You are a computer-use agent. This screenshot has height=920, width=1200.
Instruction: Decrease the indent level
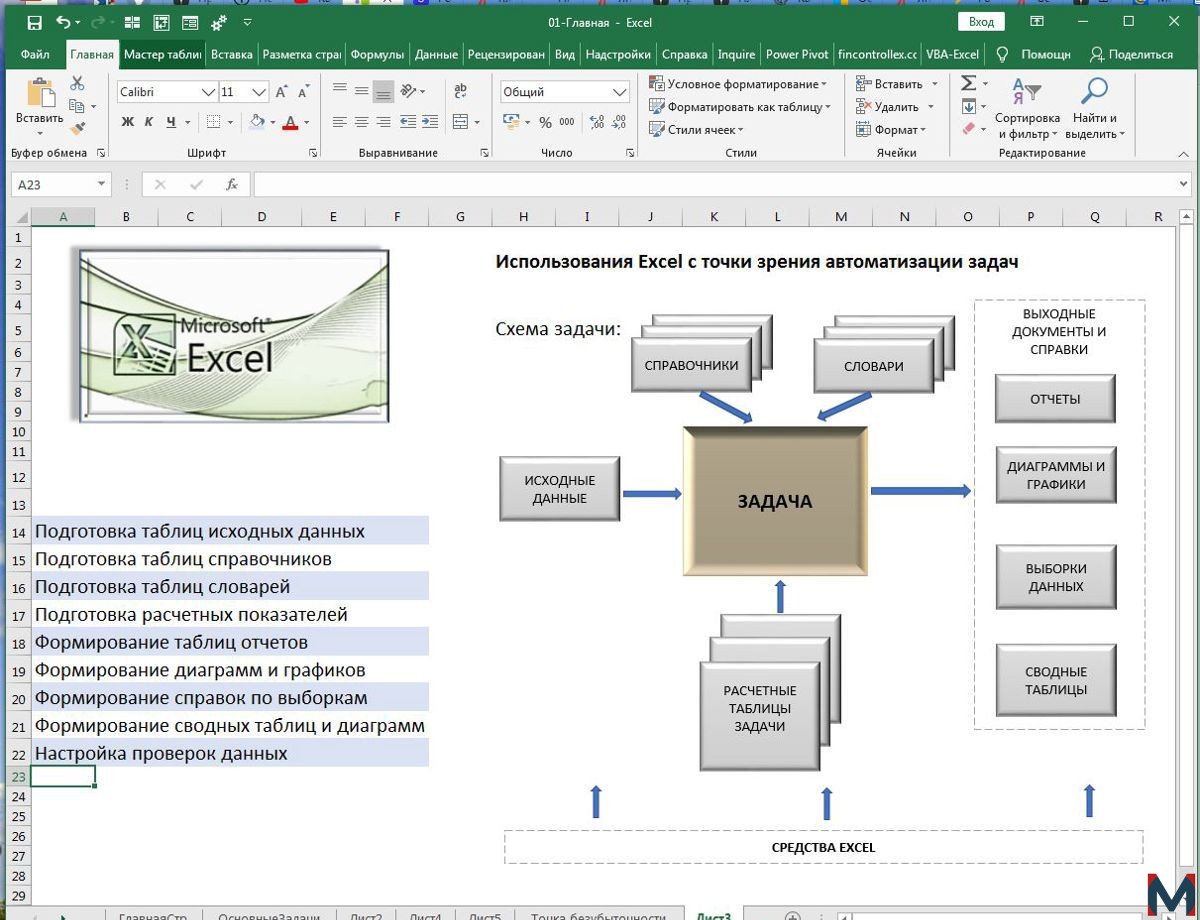pos(408,122)
